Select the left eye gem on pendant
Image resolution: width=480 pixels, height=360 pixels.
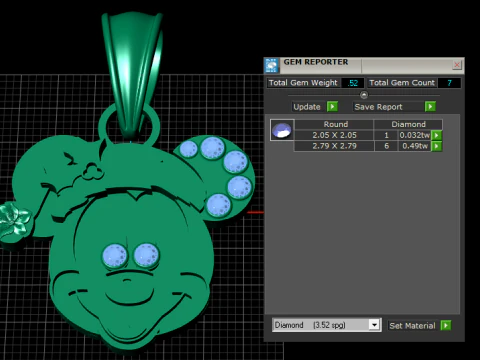(x=114, y=256)
